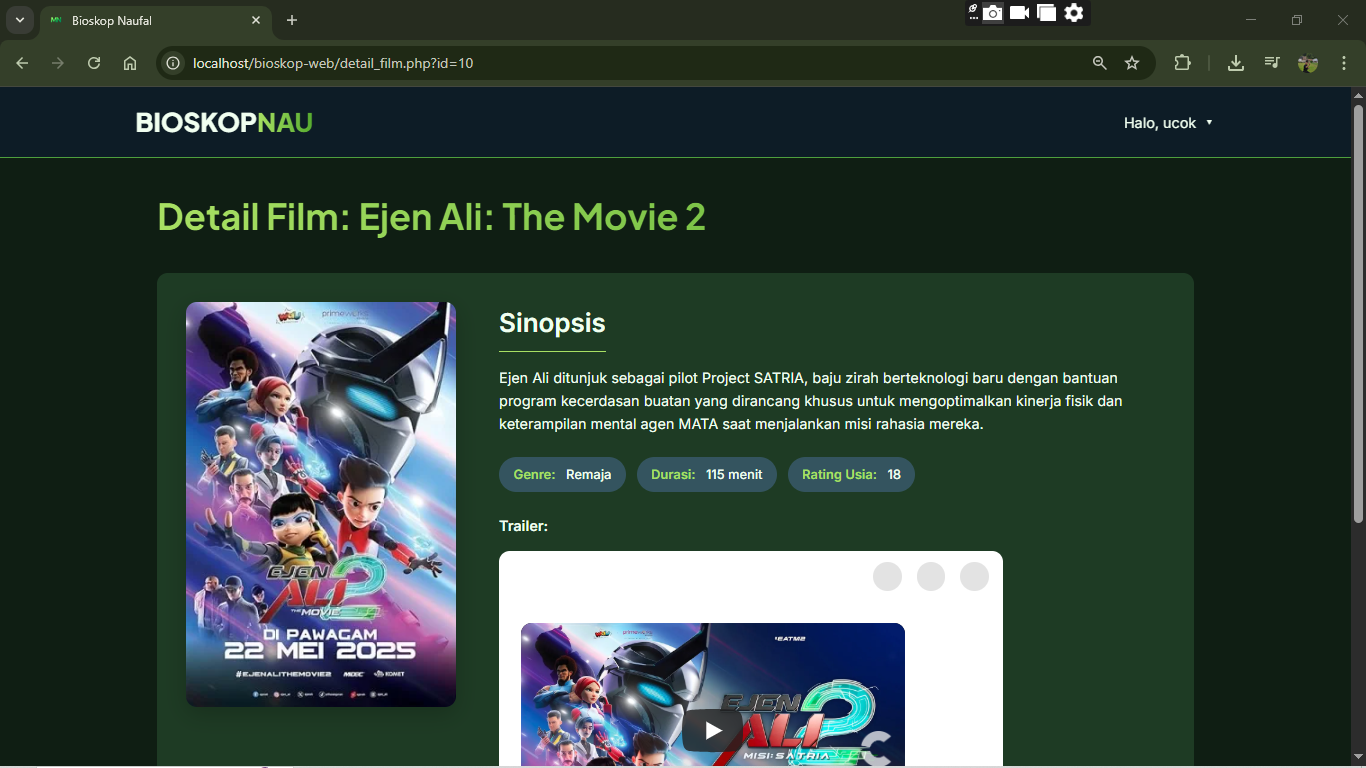Expand the "Halo, ucok" user dropdown
The width and height of the screenshot is (1366, 768).
(1168, 123)
